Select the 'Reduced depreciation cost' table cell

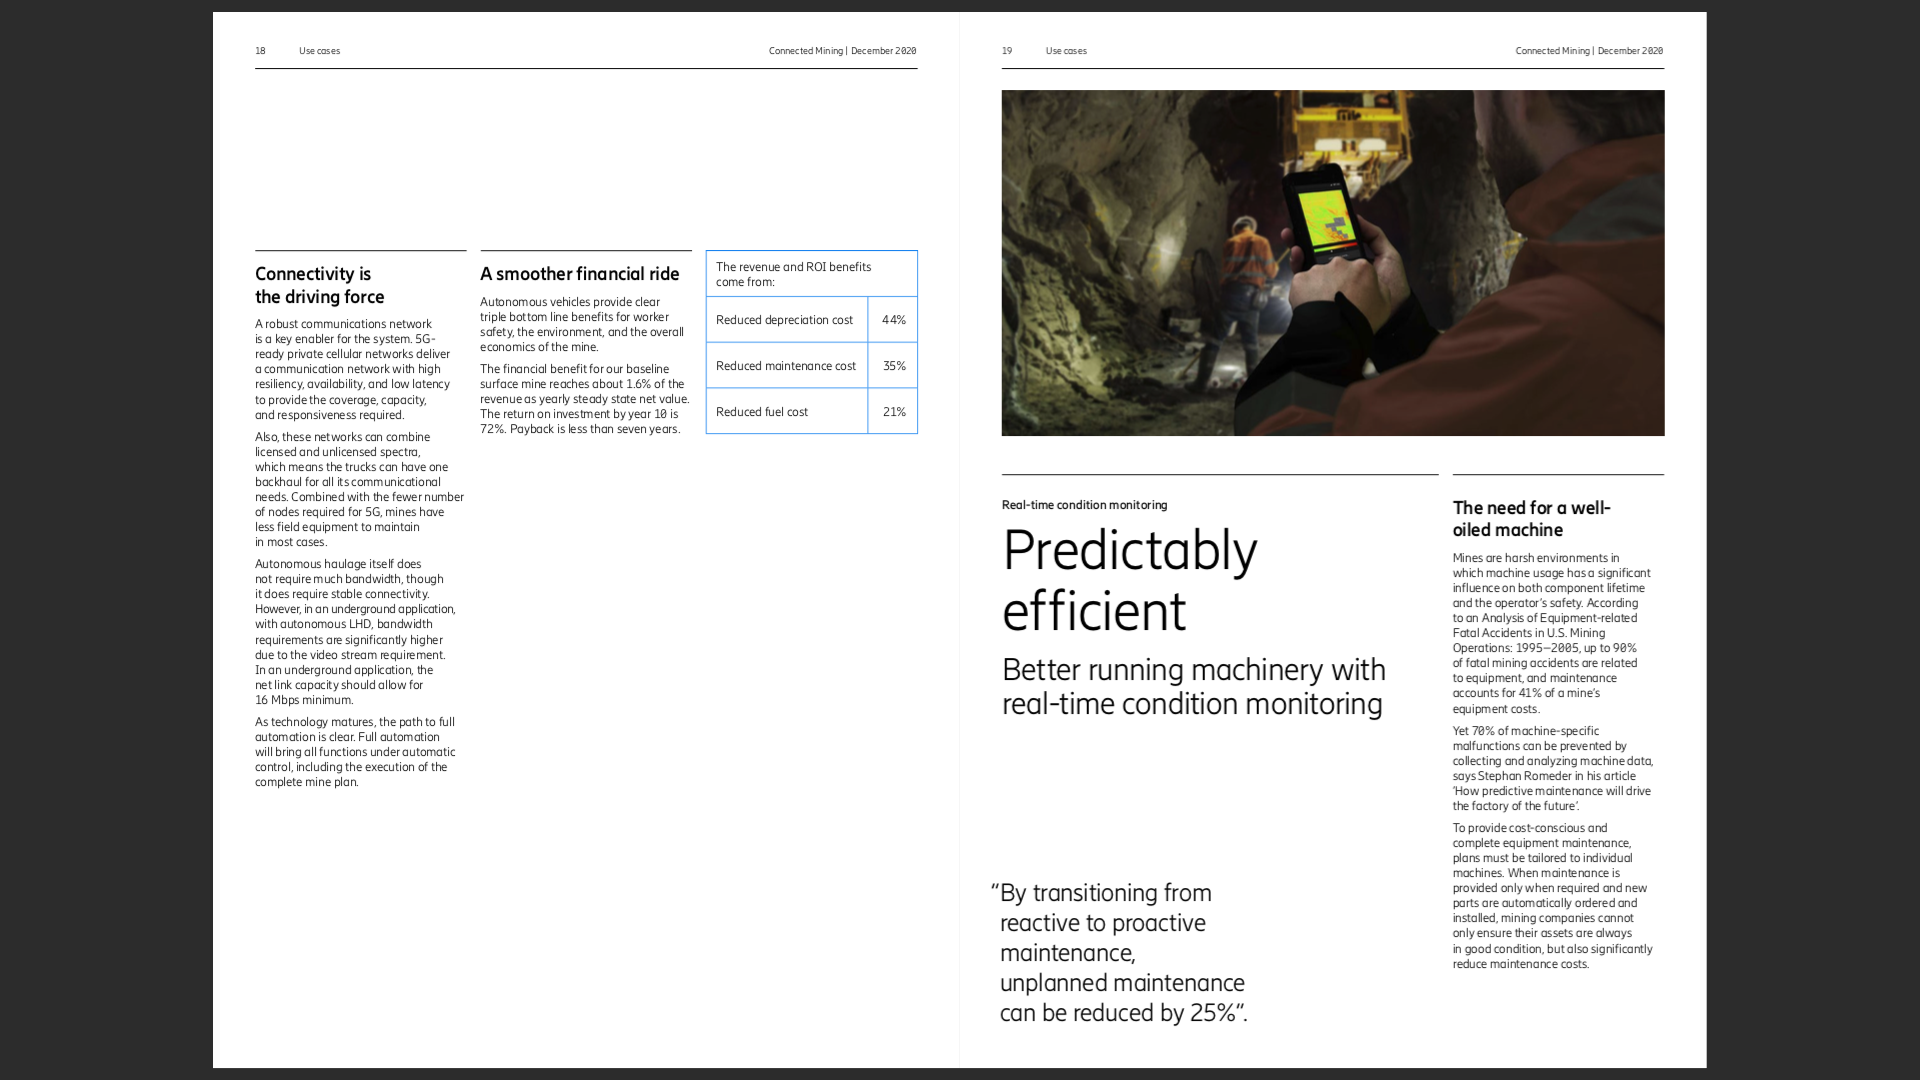787,320
